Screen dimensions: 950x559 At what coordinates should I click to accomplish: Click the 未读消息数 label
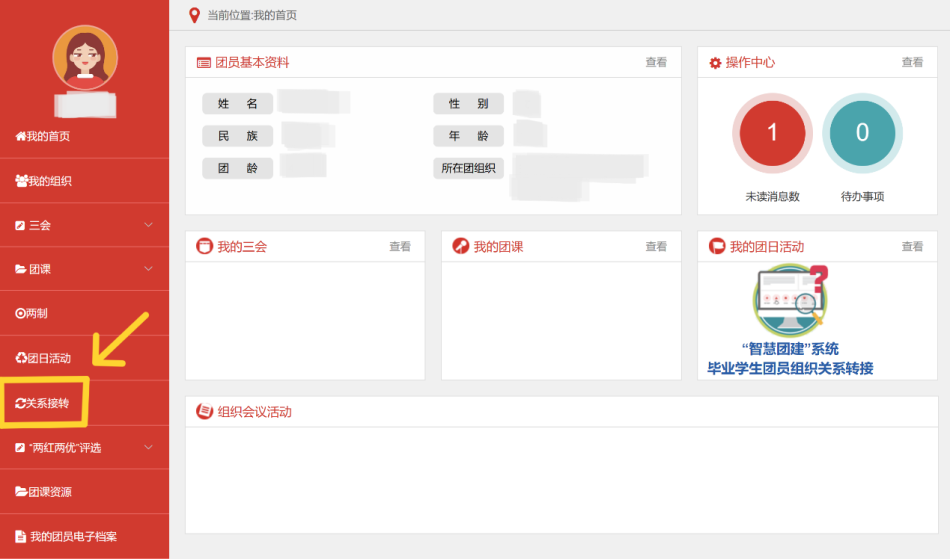772,196
